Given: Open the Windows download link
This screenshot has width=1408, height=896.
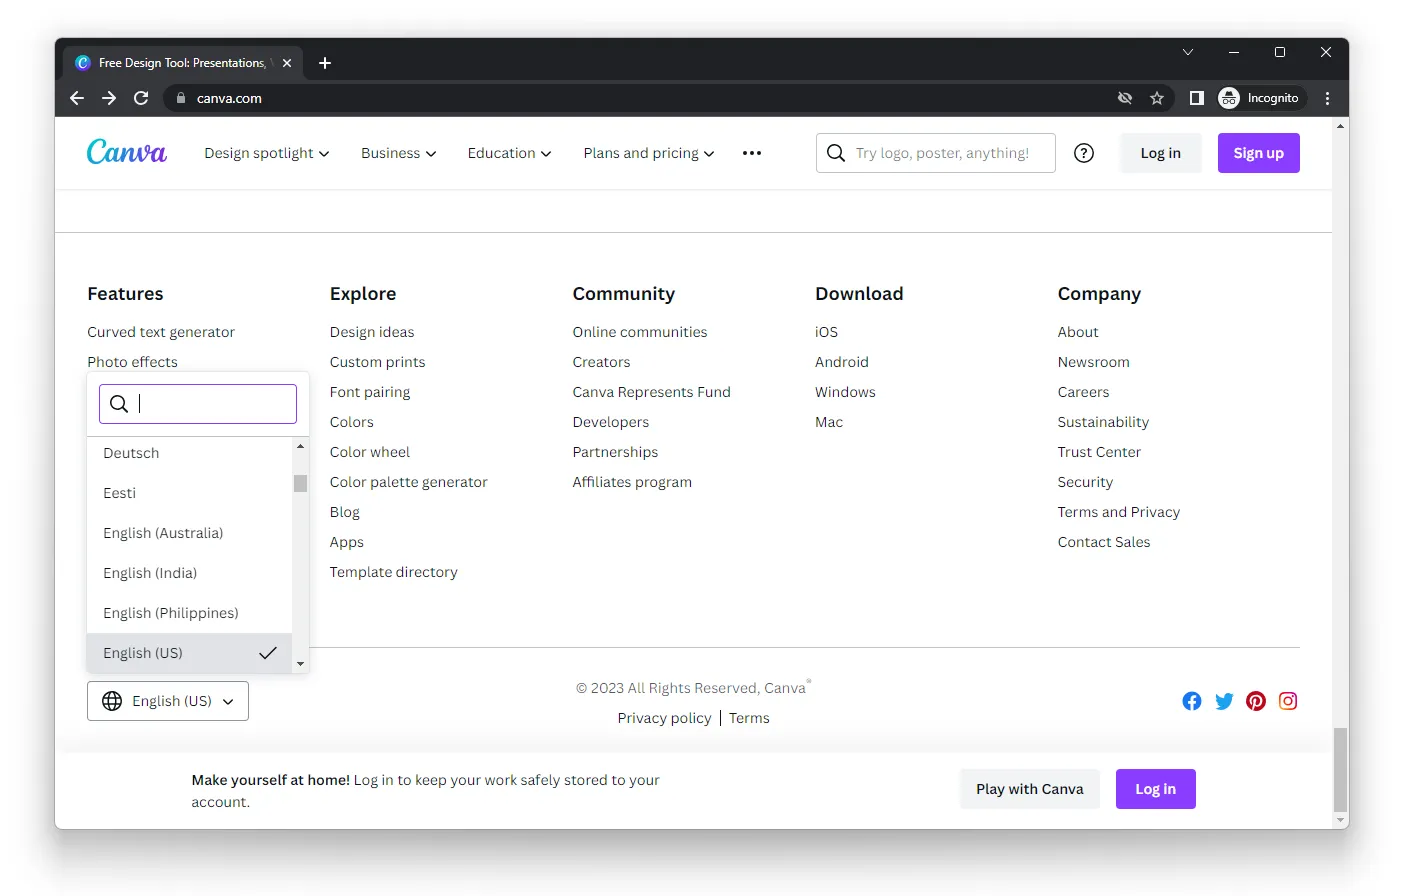Looking at the screenshot, I should point(845,392).
